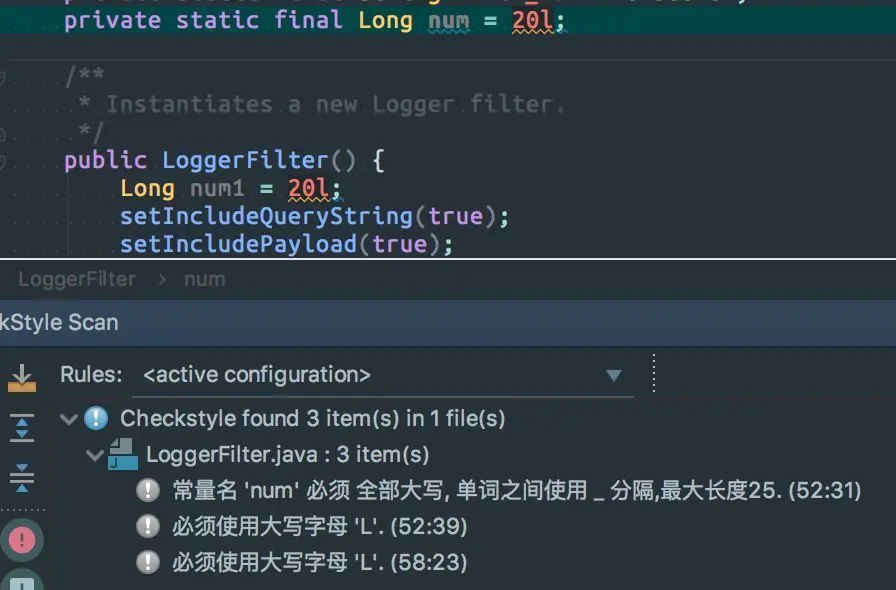Click the blue info icon beside Checkstyle summary

coord(96,418)
